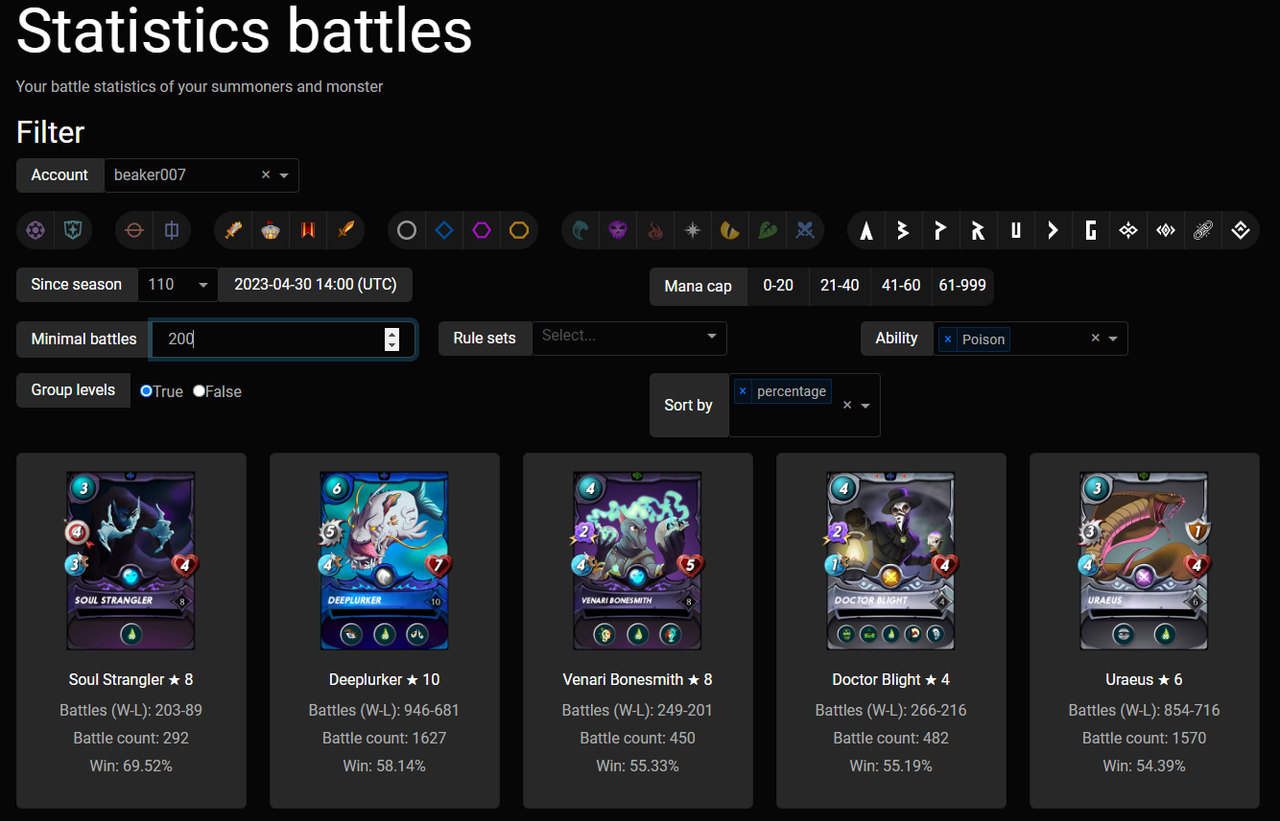
Task: Click the 'Soul Strangler ★ 8' title
Action: [x=131, y=680]
